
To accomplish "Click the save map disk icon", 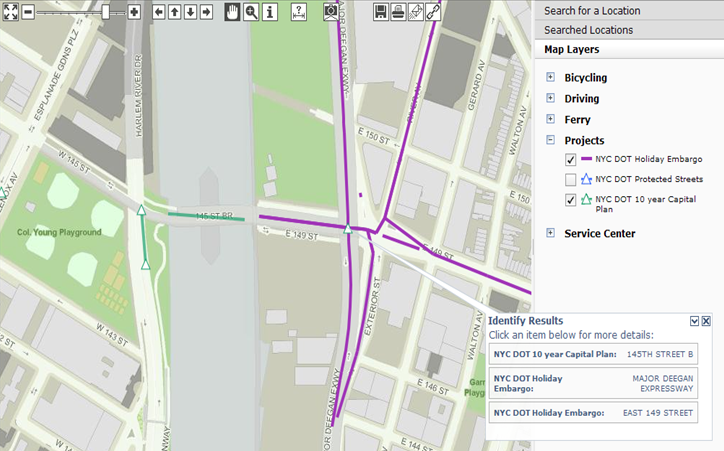I will pos(381,12).
